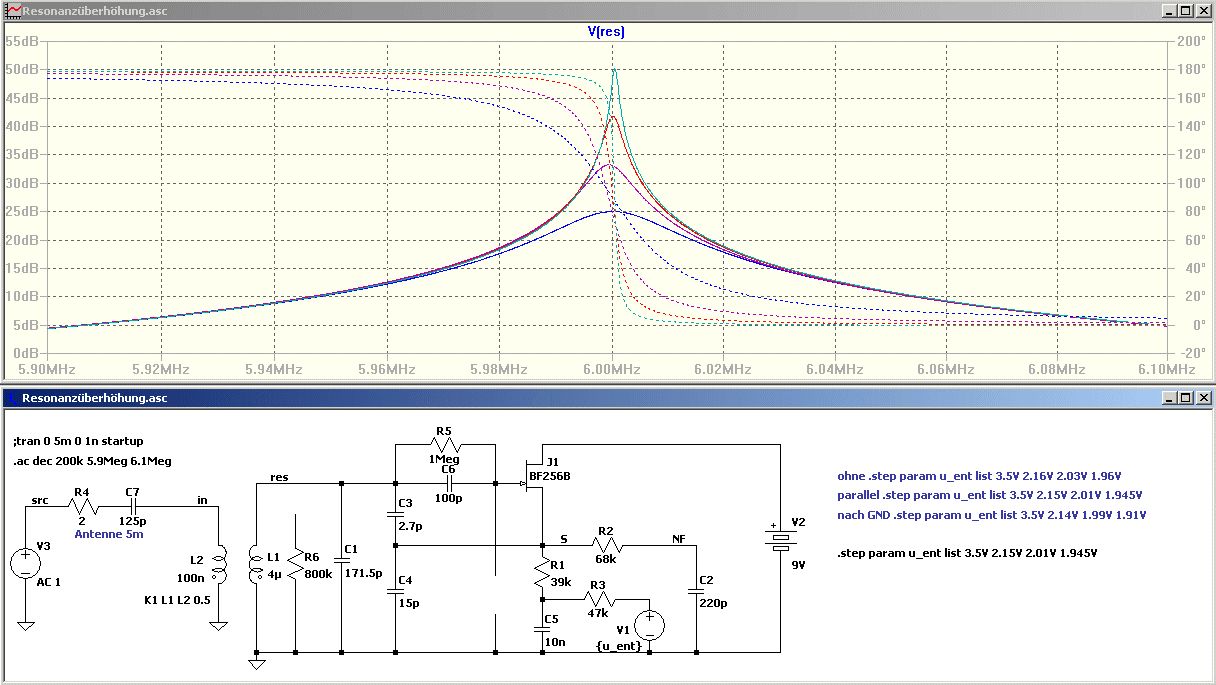Screen dimensions: 1216x685
Task: Close the waveform plot window
Action: point(1203,10)
